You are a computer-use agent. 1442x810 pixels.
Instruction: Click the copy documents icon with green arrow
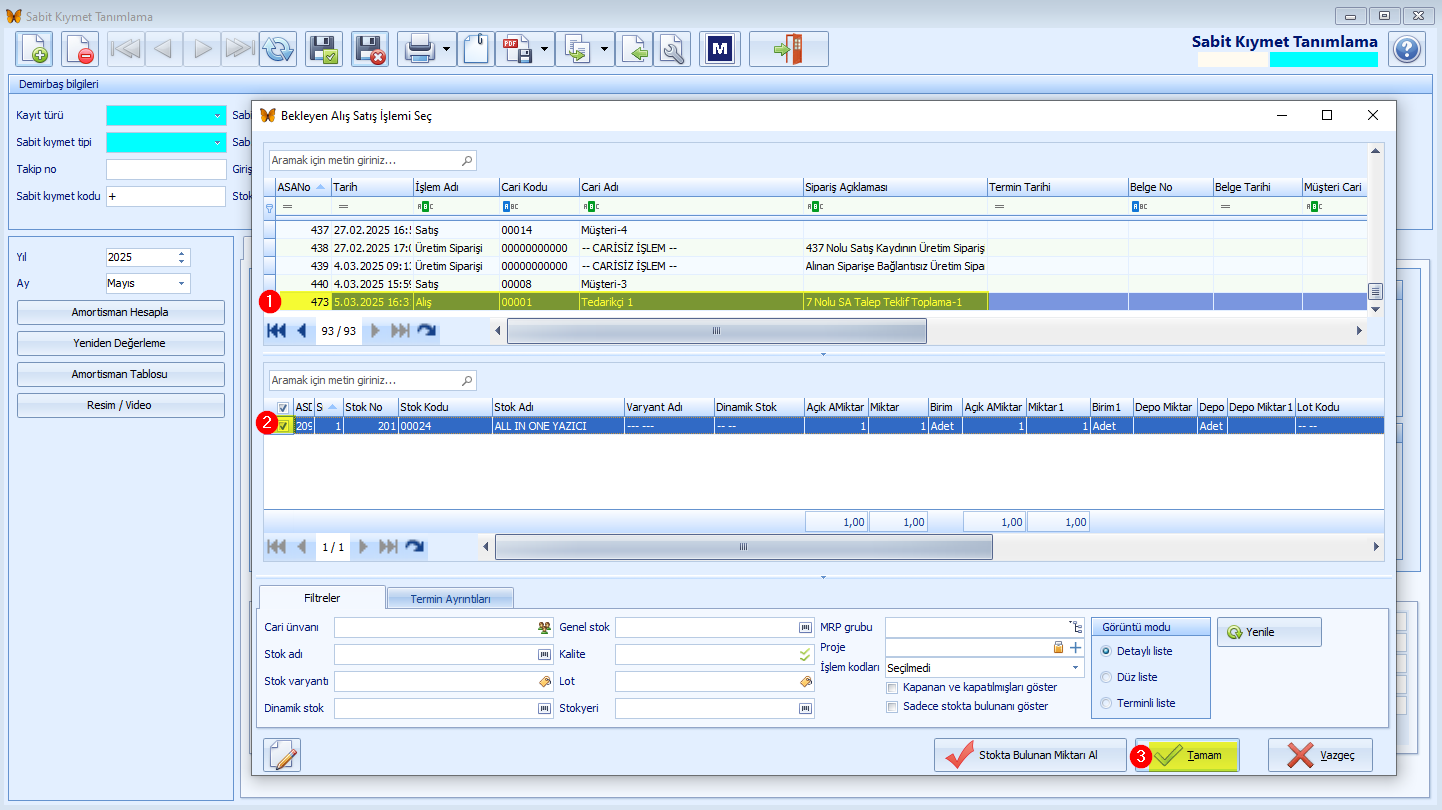(577, 48)
